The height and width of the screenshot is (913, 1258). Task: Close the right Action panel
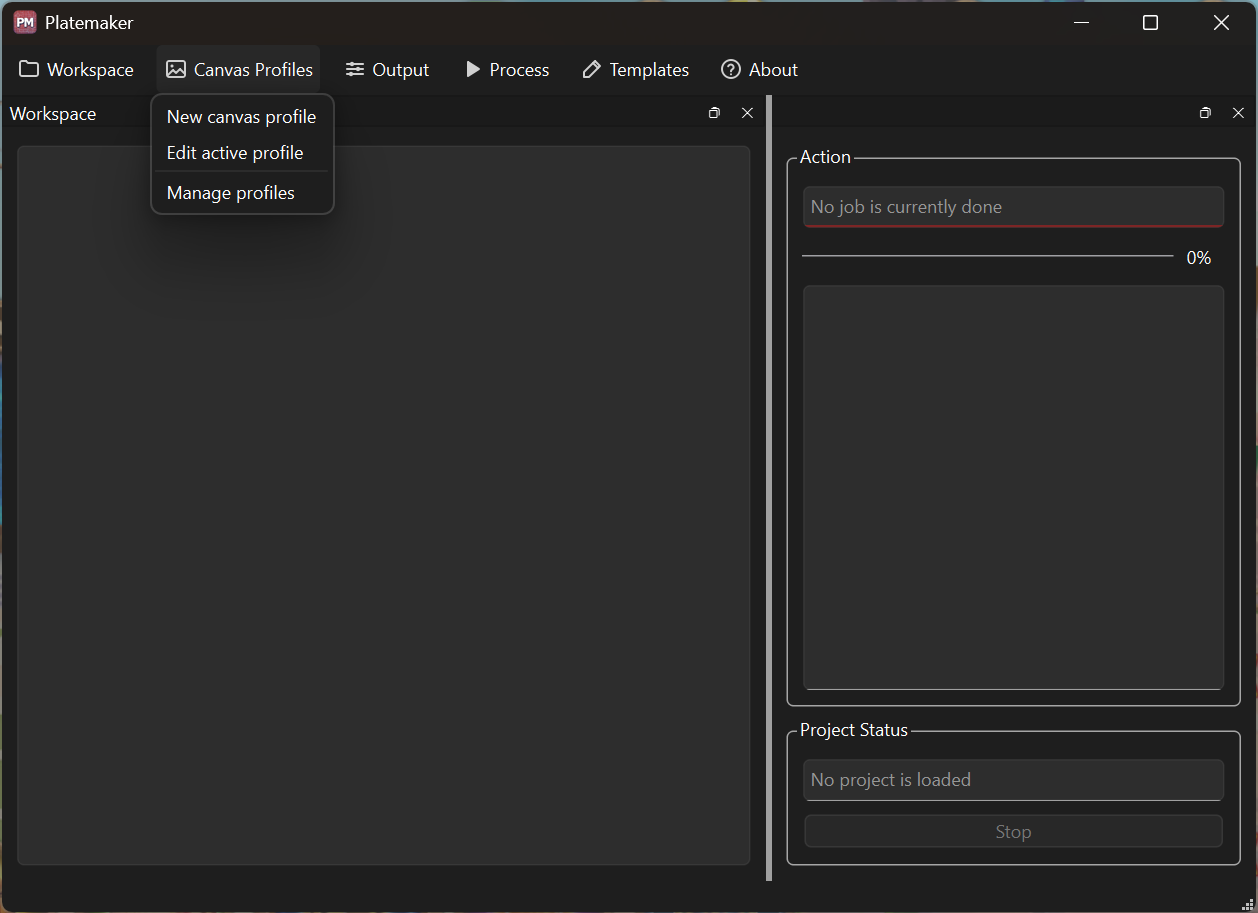click(x=1238, y=113)
